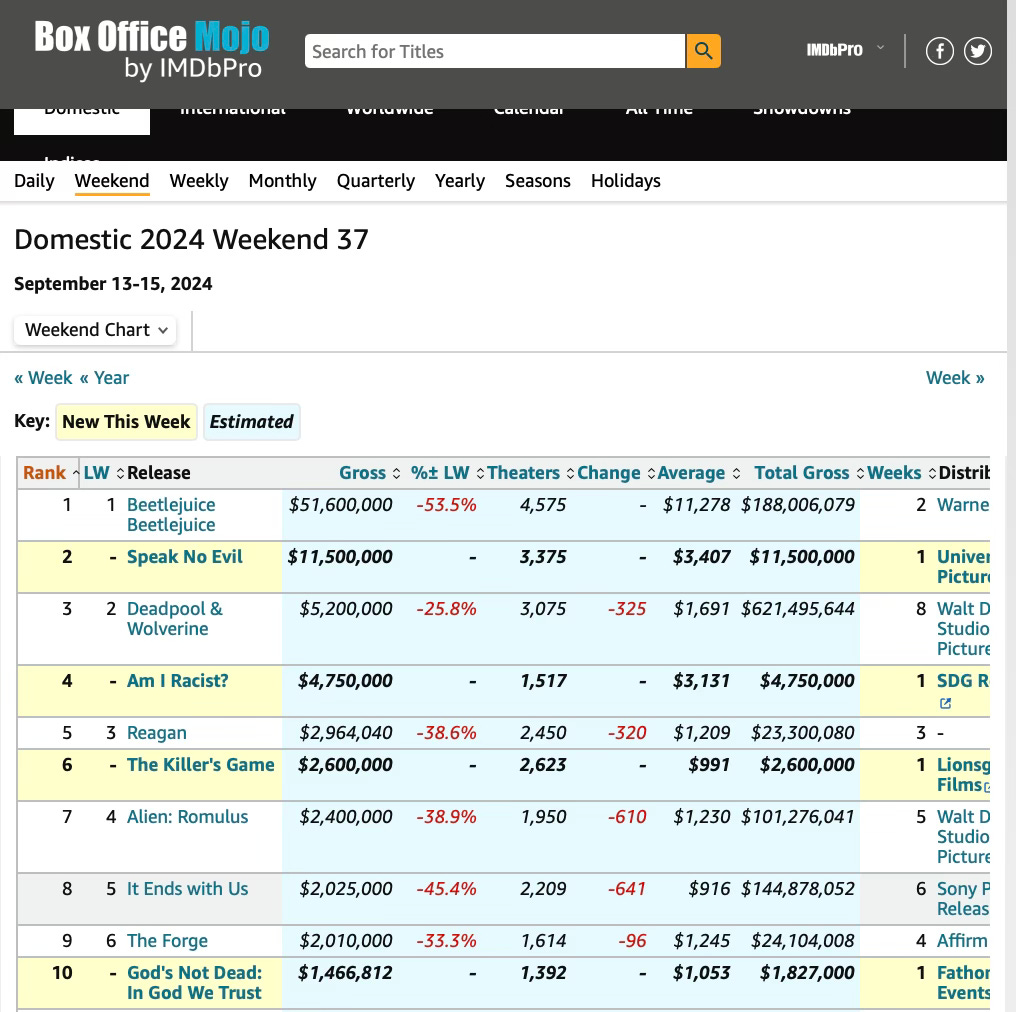Focus the Search for Titles field

(495, 51)
